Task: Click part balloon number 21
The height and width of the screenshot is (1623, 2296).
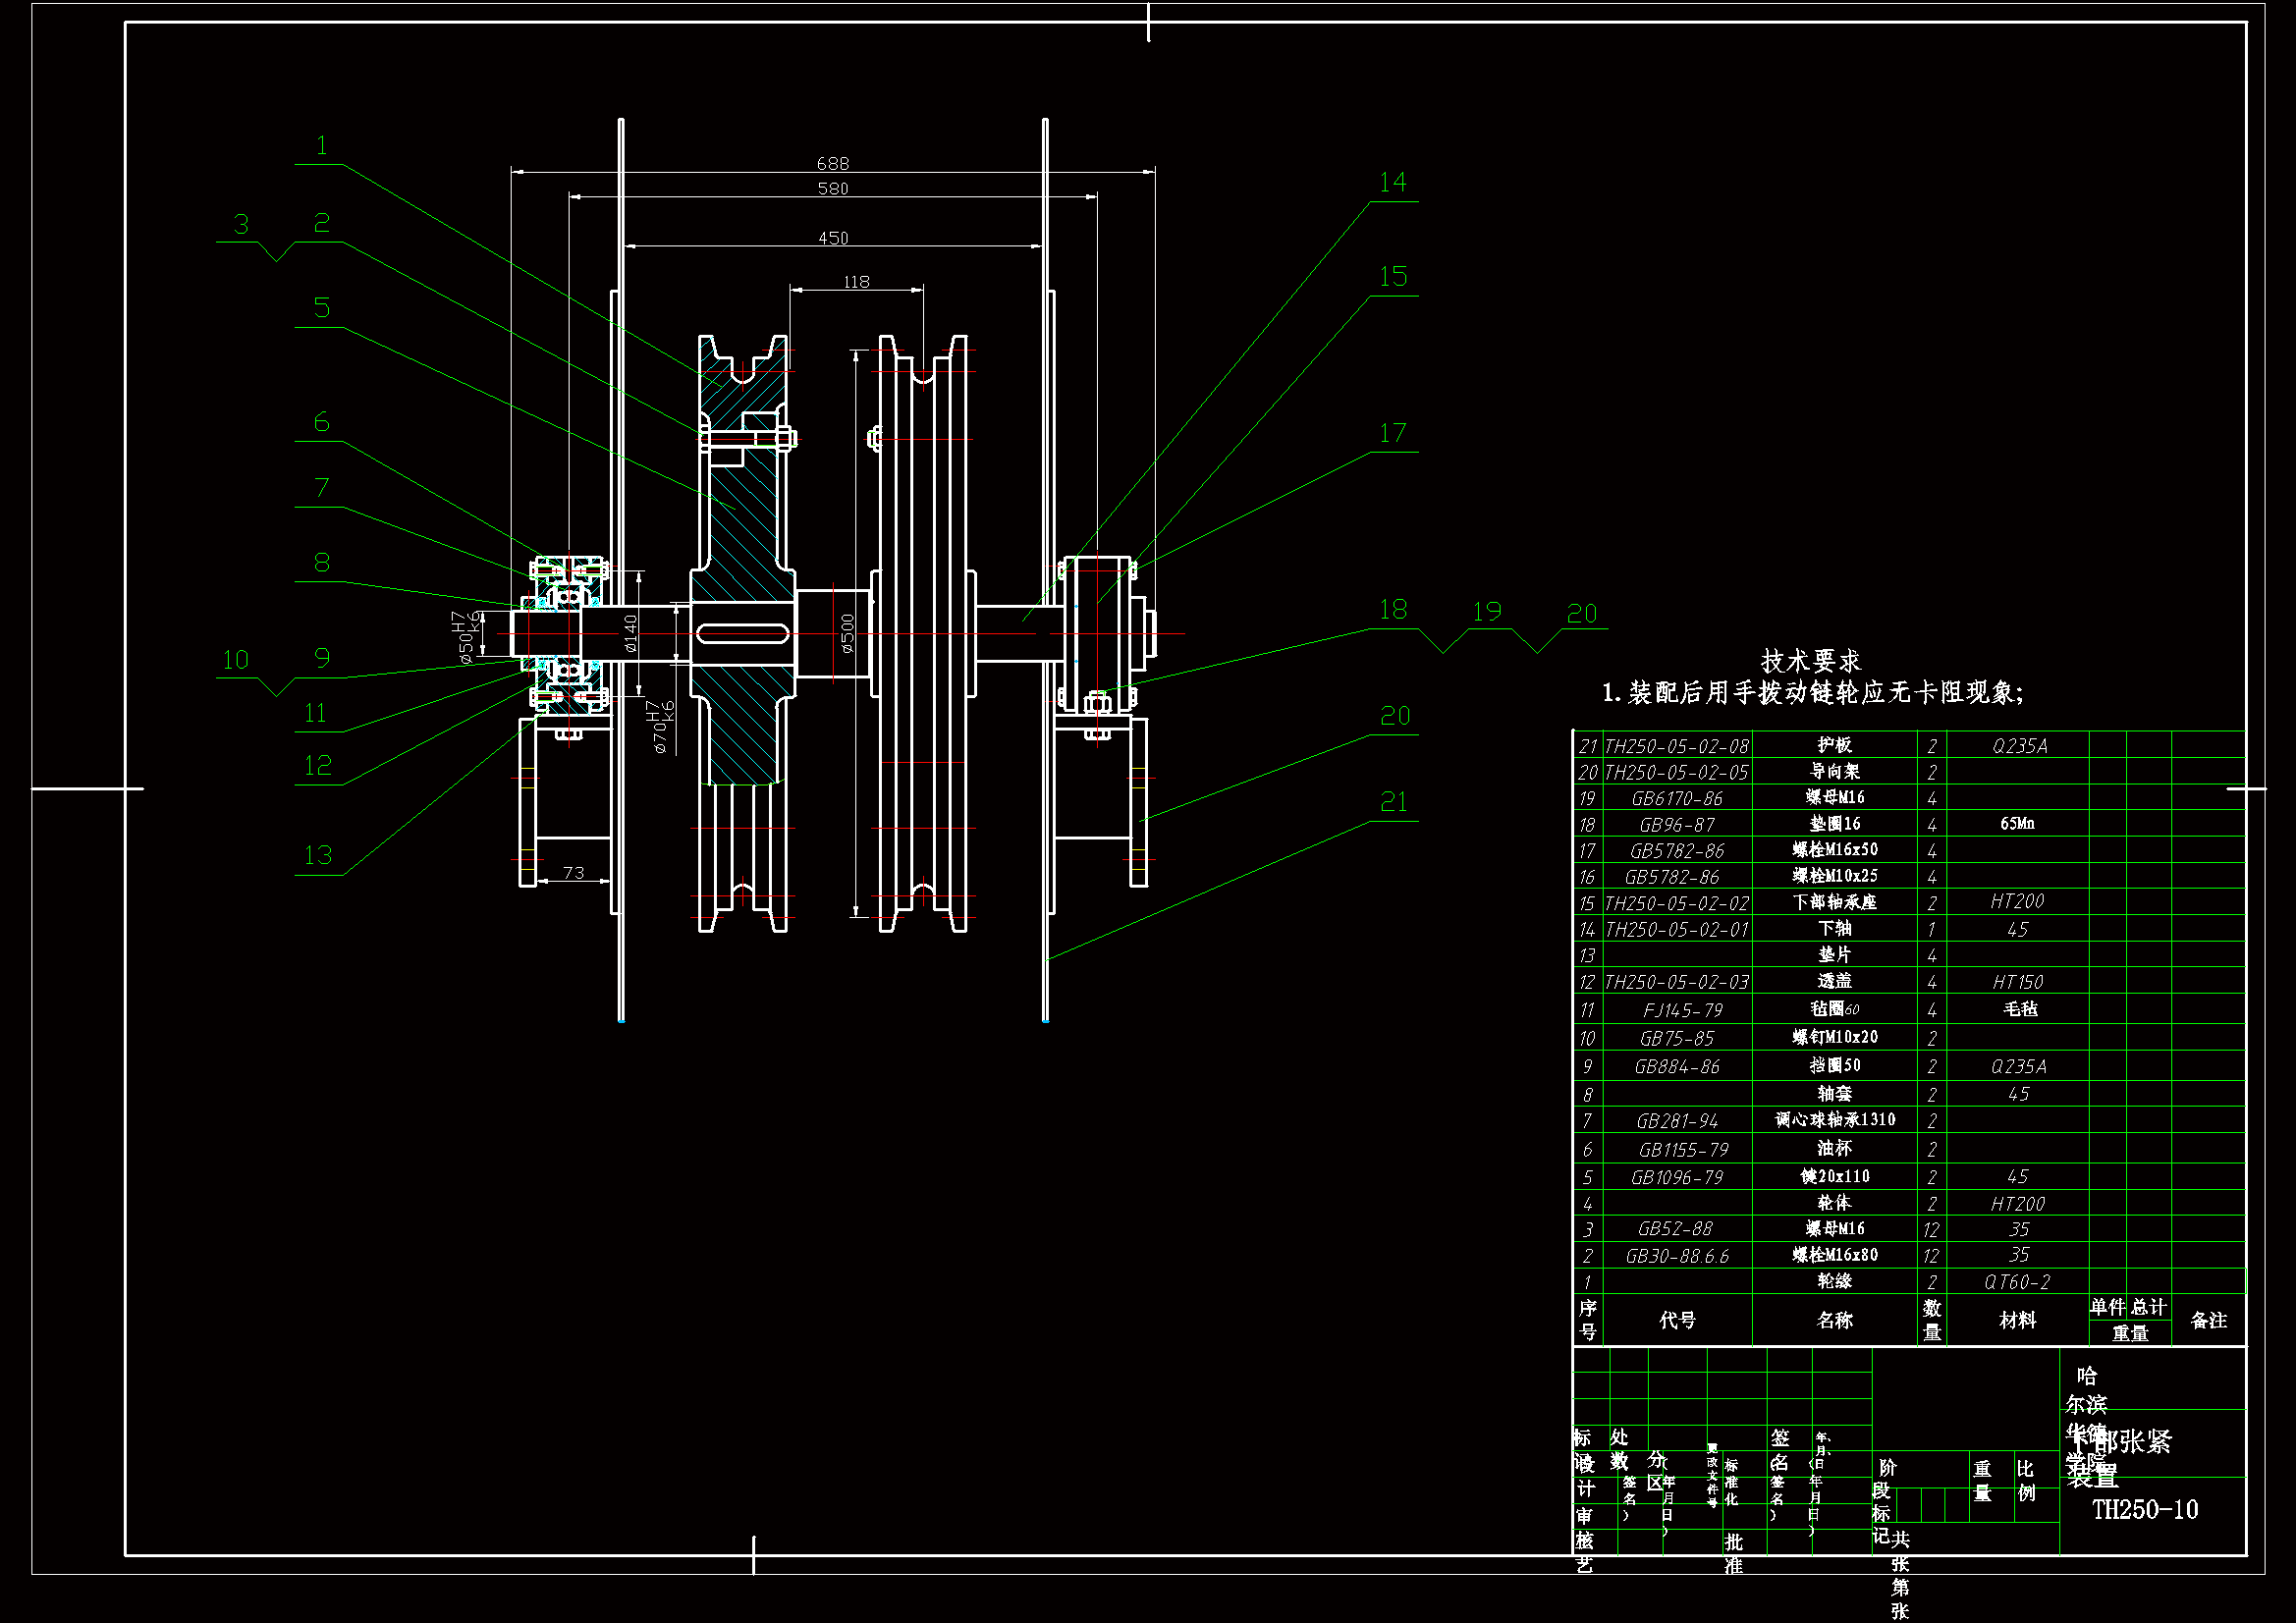Action: [x=1393, y=802]
